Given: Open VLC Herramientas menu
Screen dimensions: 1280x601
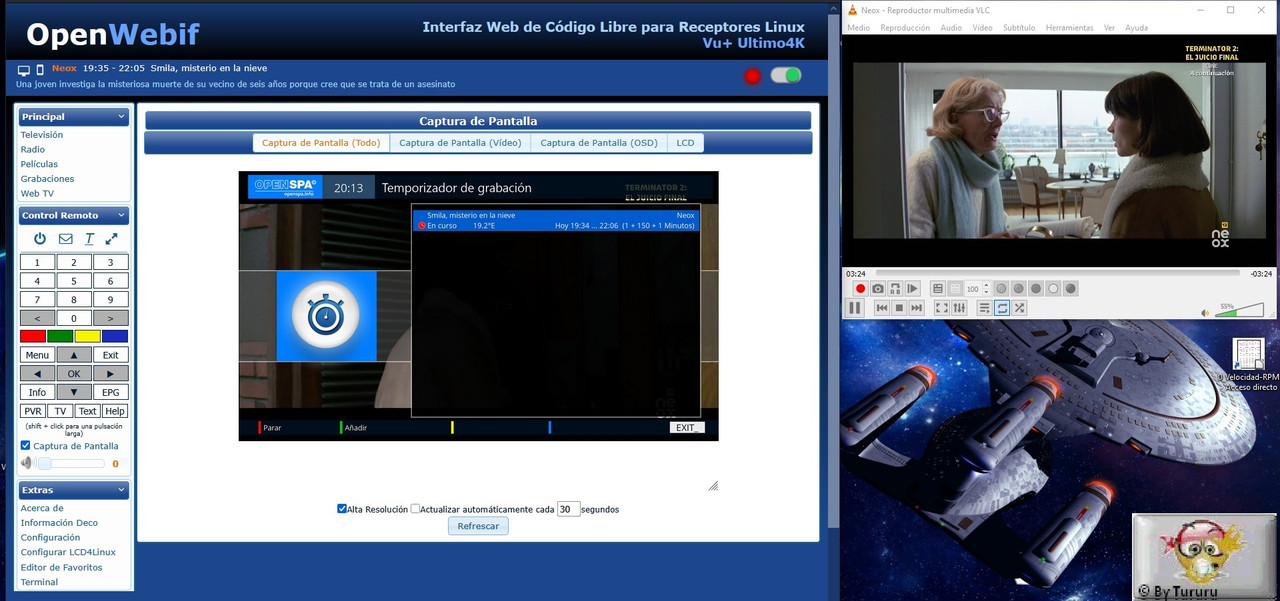Looking at the screenshot, I should (x=1069, y=28).
